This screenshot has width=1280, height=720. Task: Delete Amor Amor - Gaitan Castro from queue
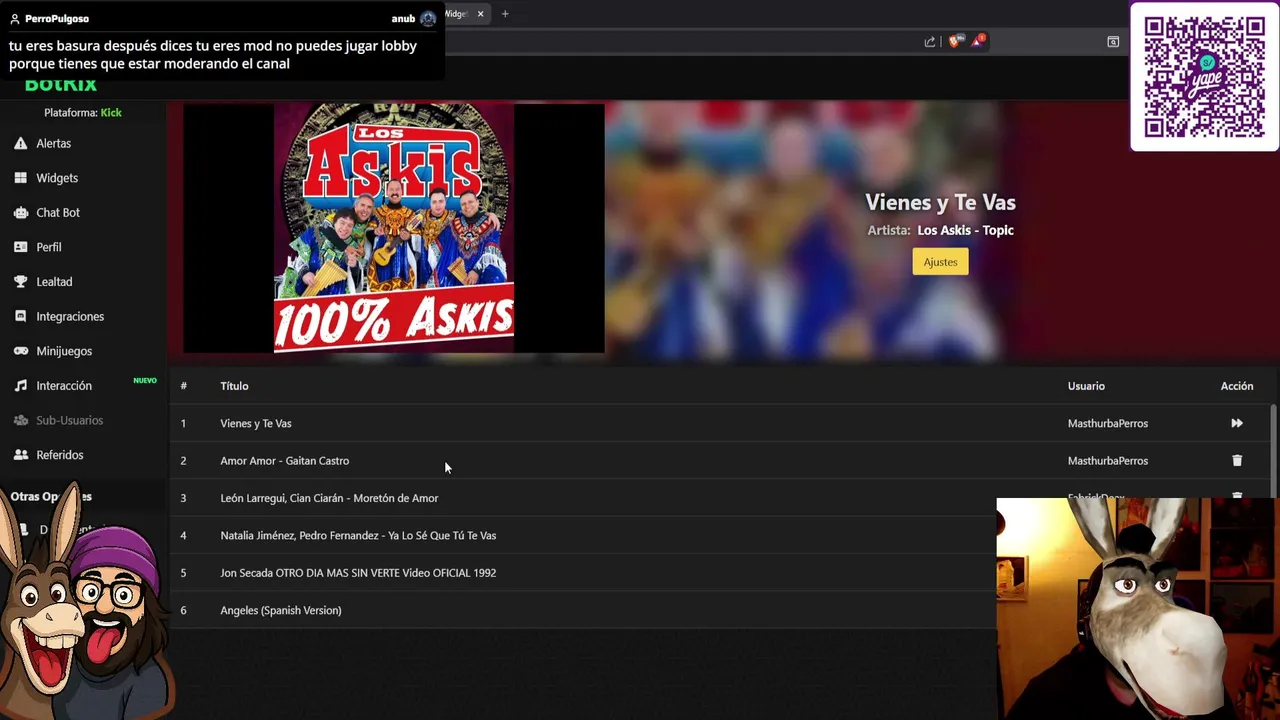[x=1237, y=461]
